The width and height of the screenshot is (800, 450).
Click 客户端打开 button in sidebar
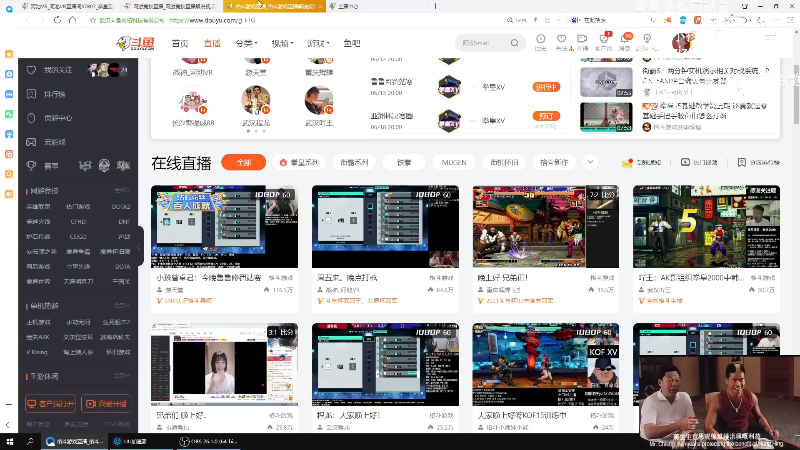51,404
